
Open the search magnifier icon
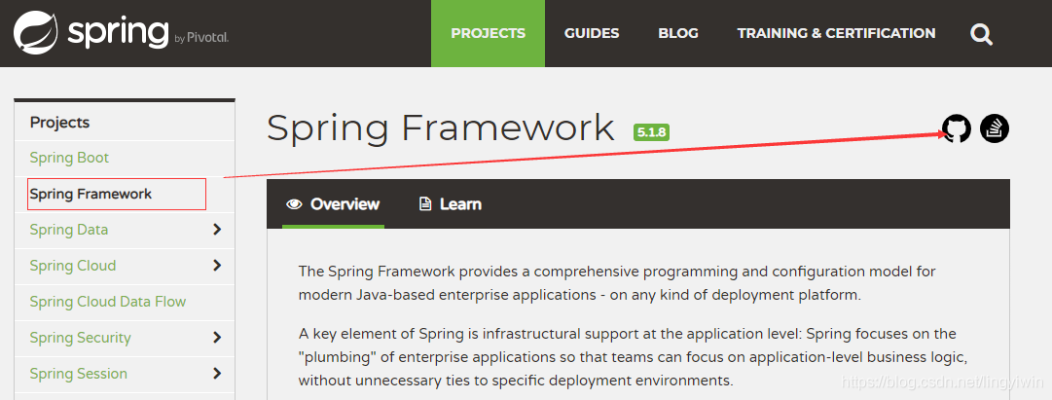click(x=981, y=34)
